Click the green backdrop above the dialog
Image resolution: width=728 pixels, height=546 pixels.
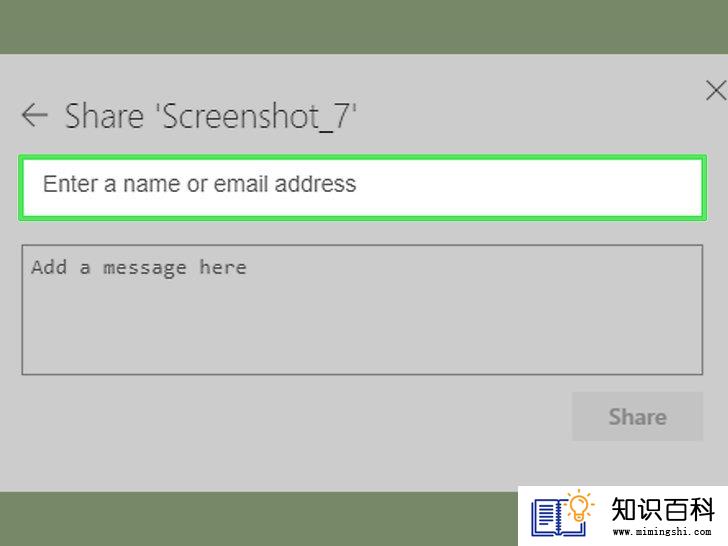tap(364, 26)
